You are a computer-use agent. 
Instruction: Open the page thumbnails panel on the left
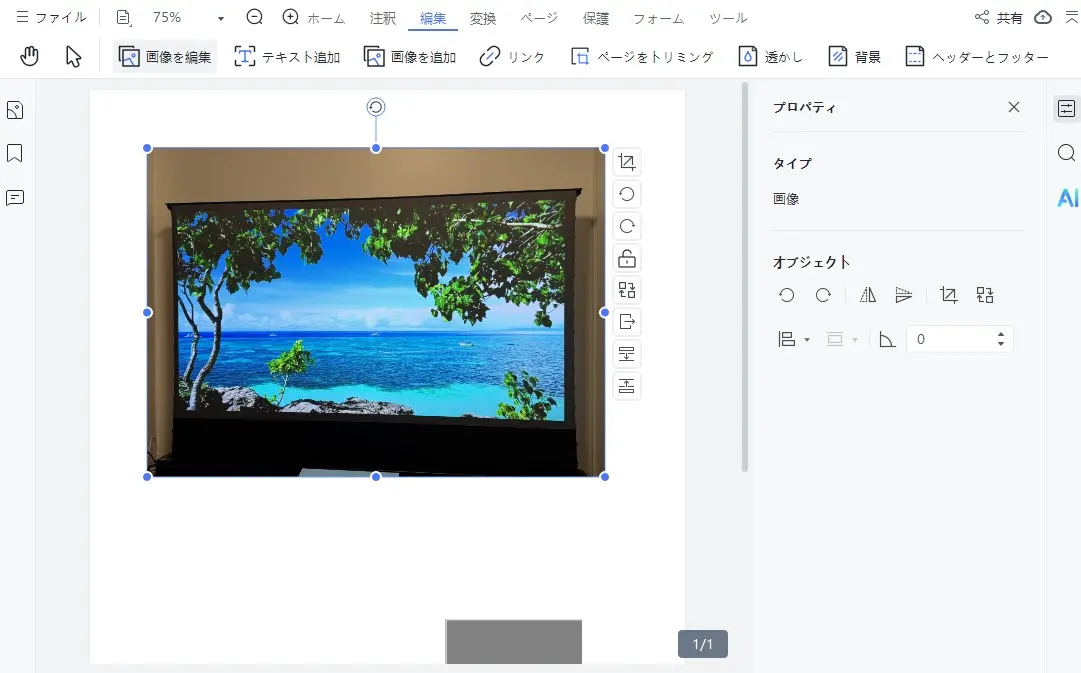(x=14, y=109)
